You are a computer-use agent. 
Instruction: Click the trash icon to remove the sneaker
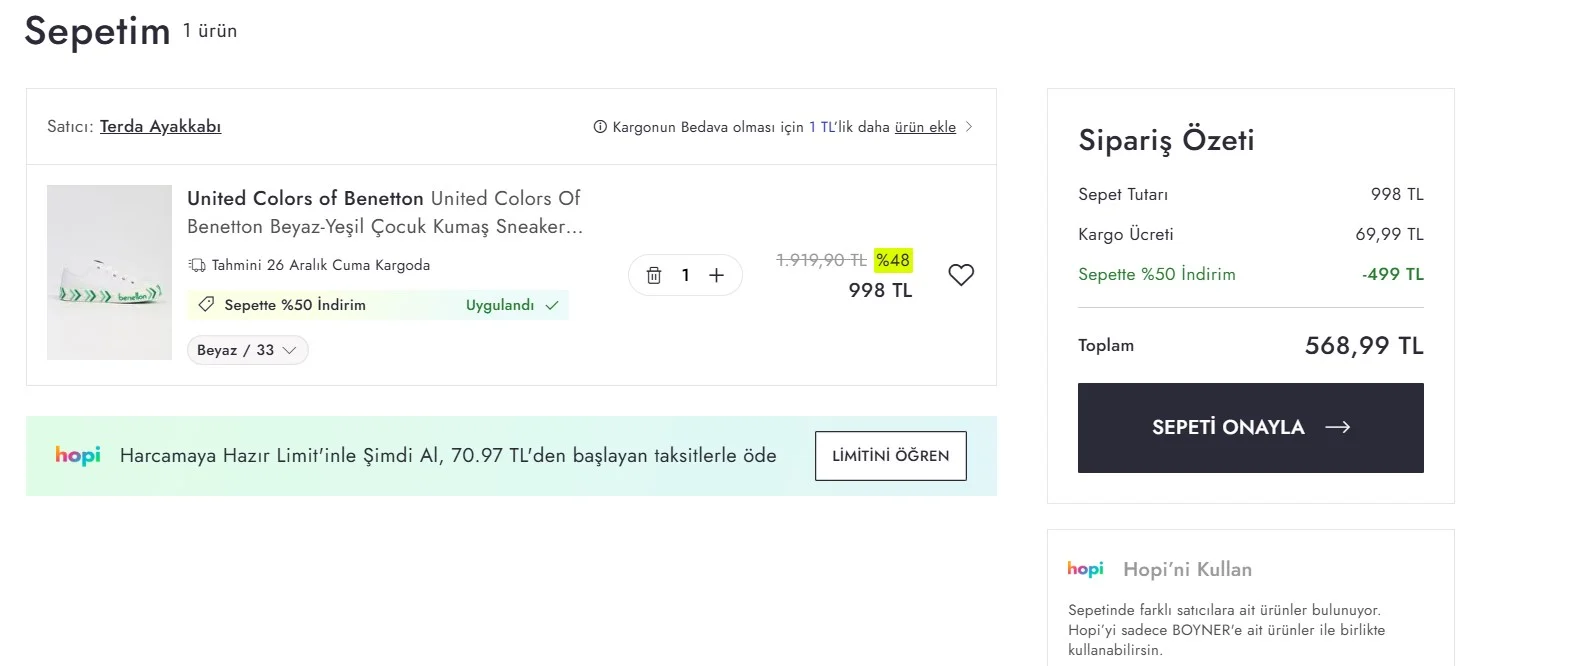(655, 274)
